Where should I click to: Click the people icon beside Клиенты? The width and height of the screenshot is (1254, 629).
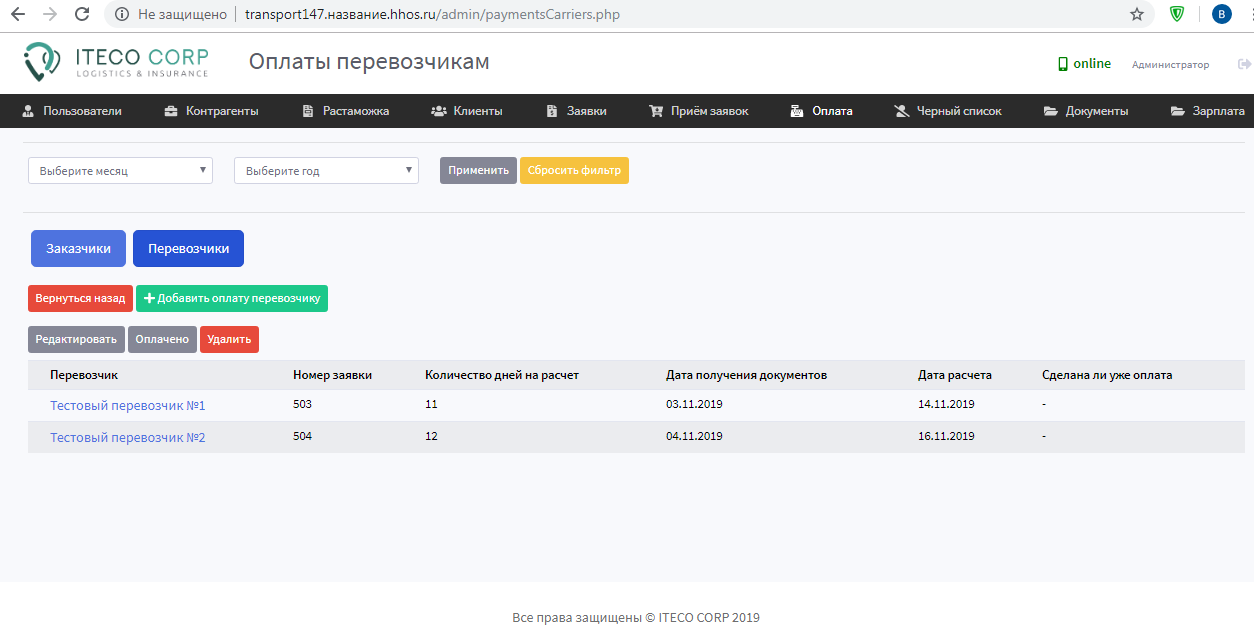439,111
